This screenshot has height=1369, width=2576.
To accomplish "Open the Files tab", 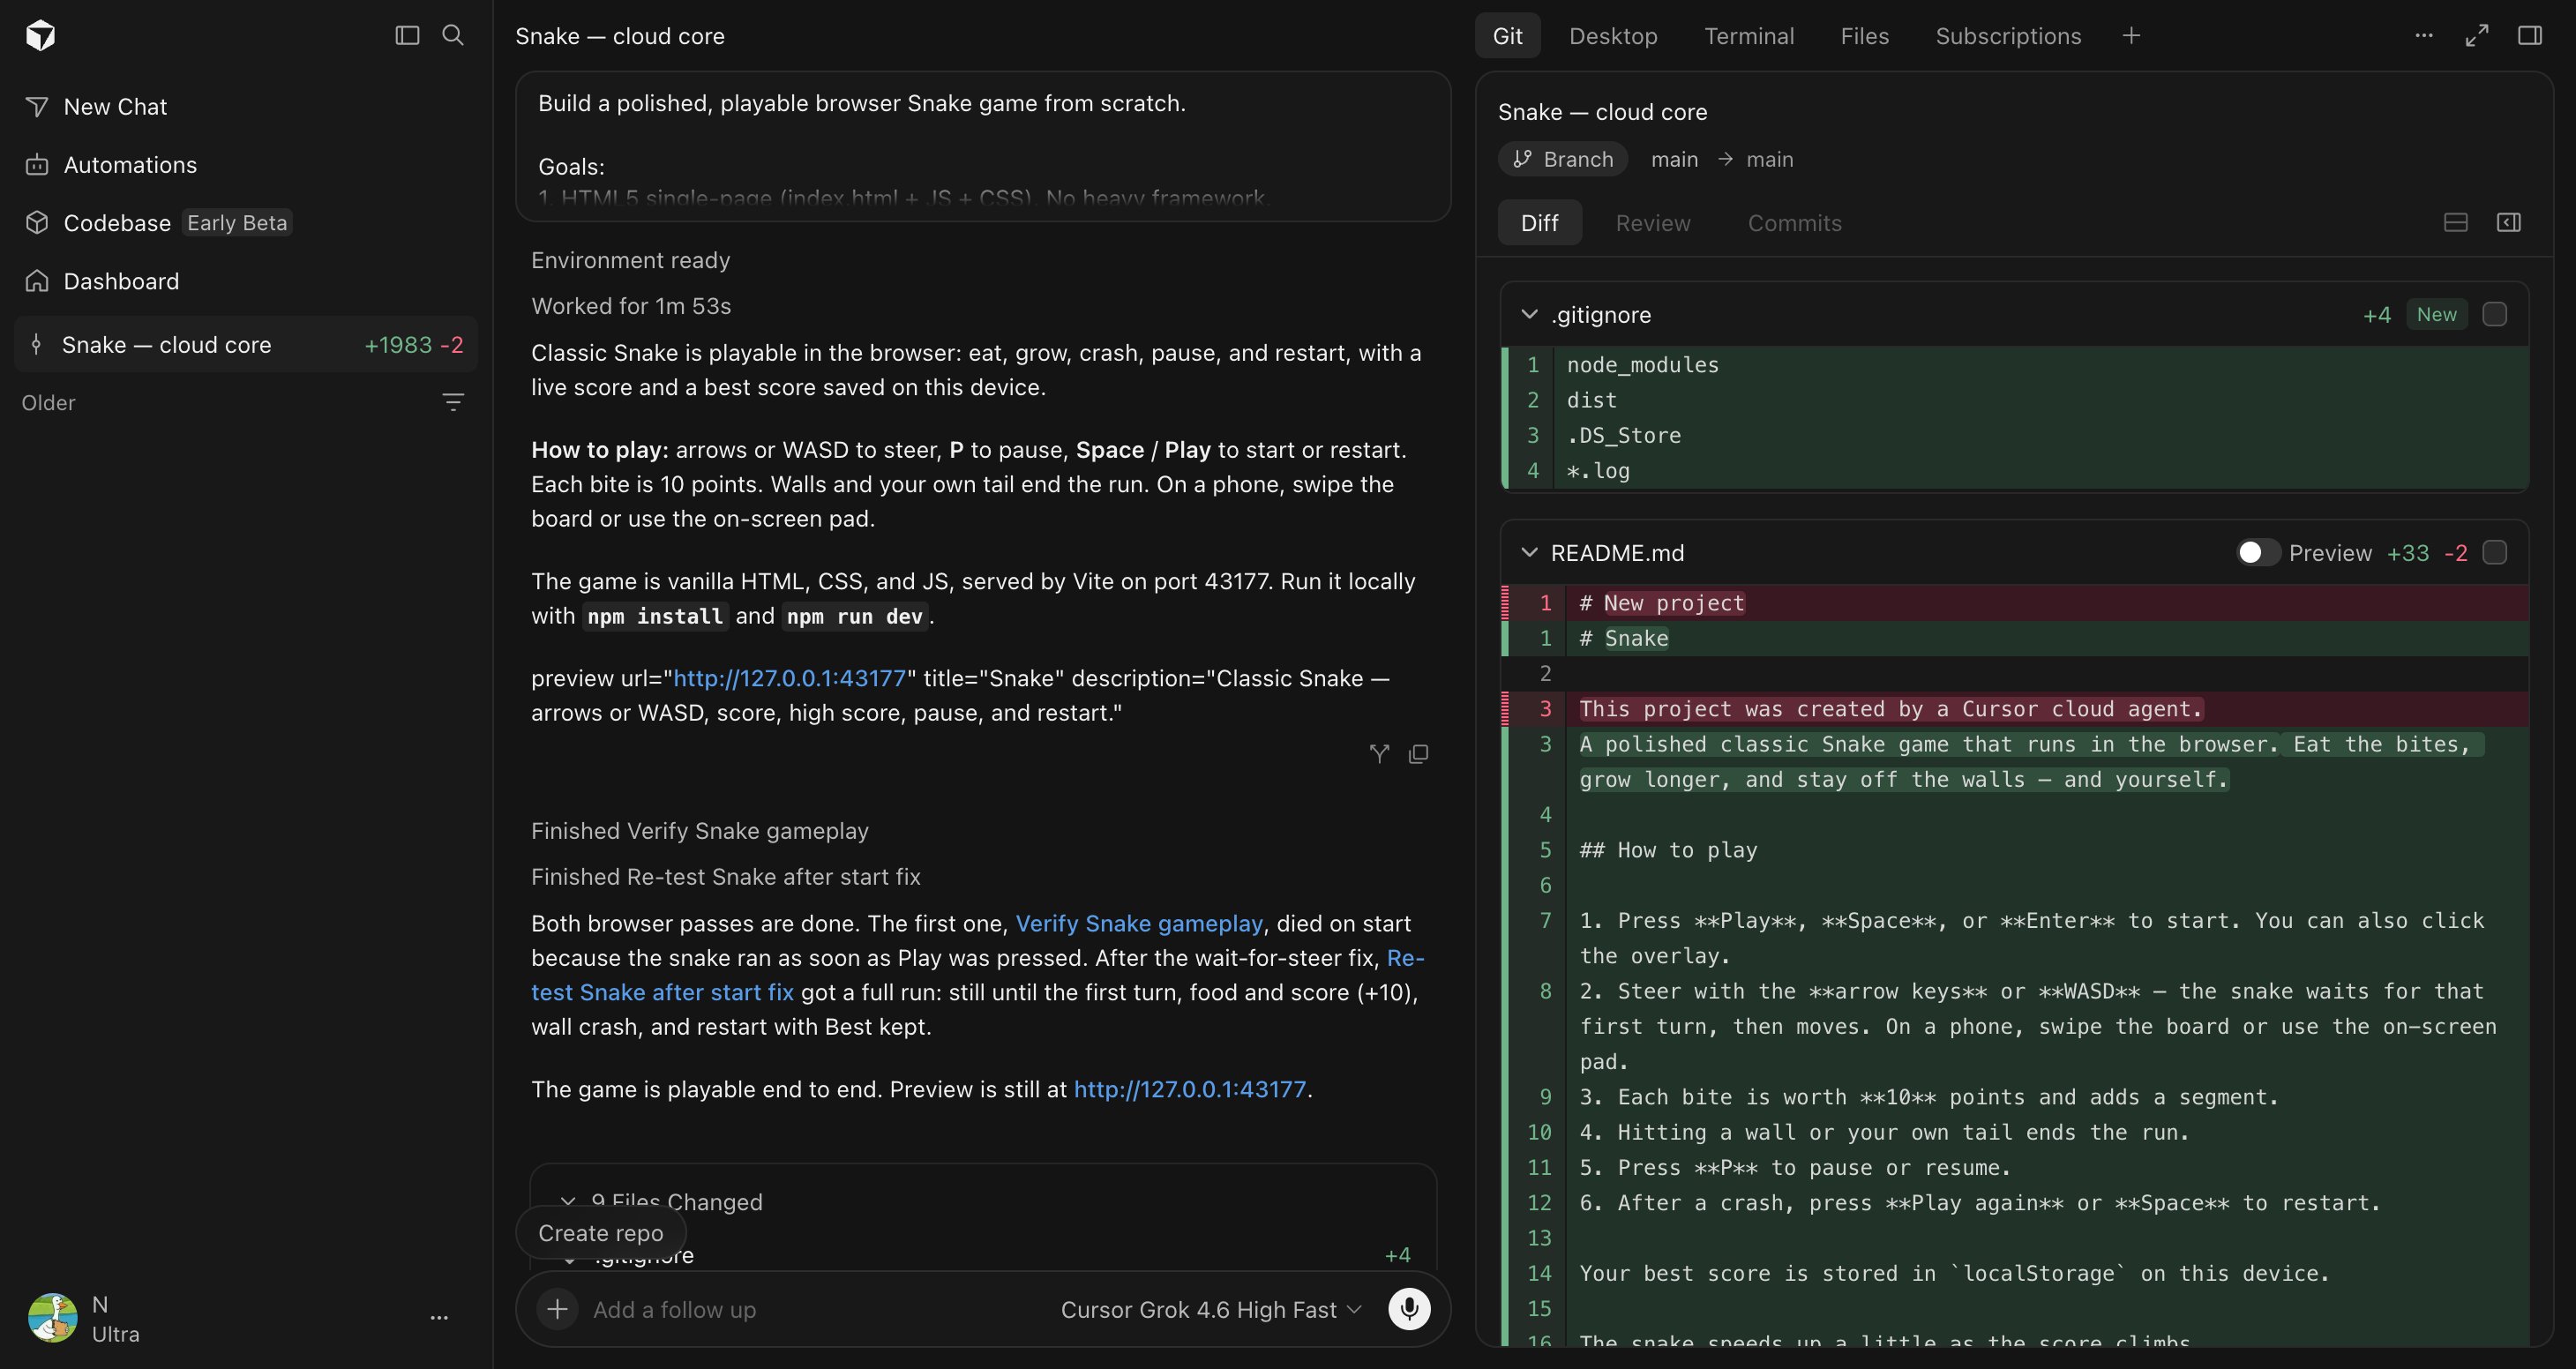I will (x=1865, y=36).
